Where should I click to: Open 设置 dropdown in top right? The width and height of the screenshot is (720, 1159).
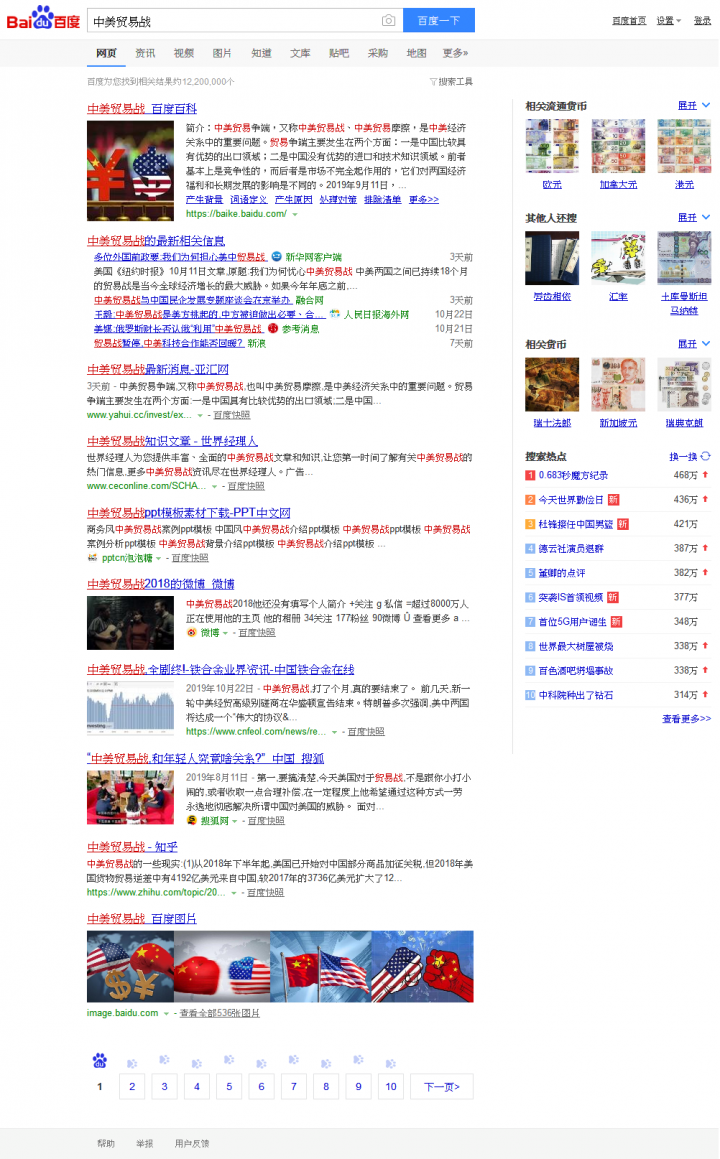668,21
